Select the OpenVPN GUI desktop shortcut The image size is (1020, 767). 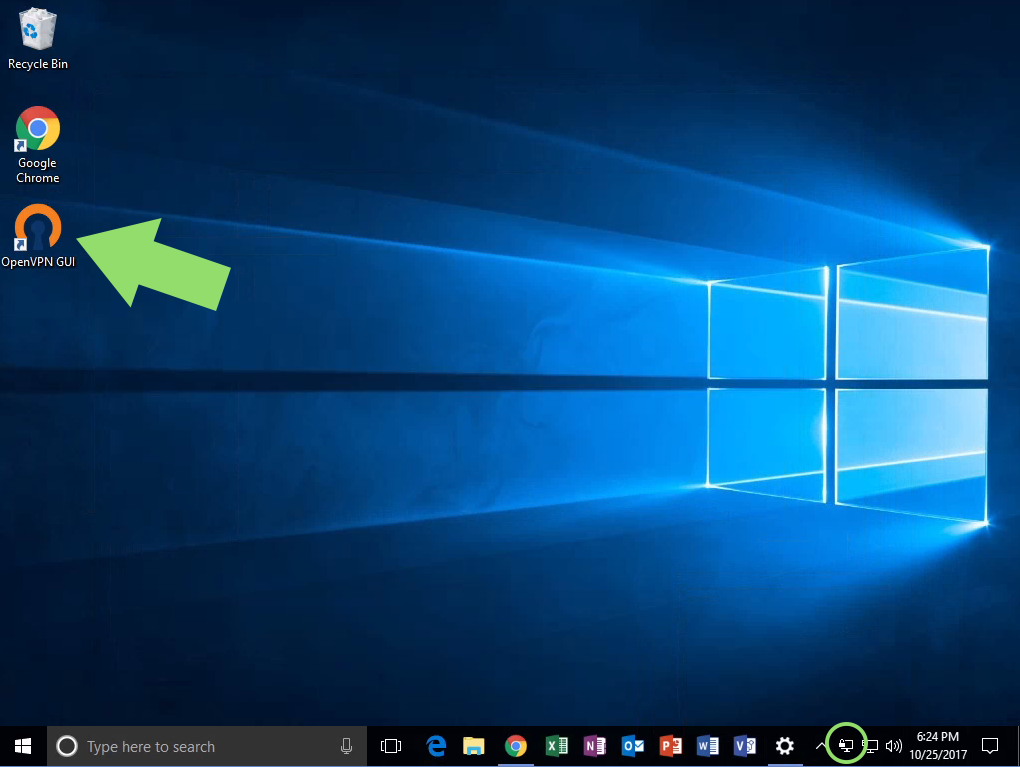coord(38,236)
